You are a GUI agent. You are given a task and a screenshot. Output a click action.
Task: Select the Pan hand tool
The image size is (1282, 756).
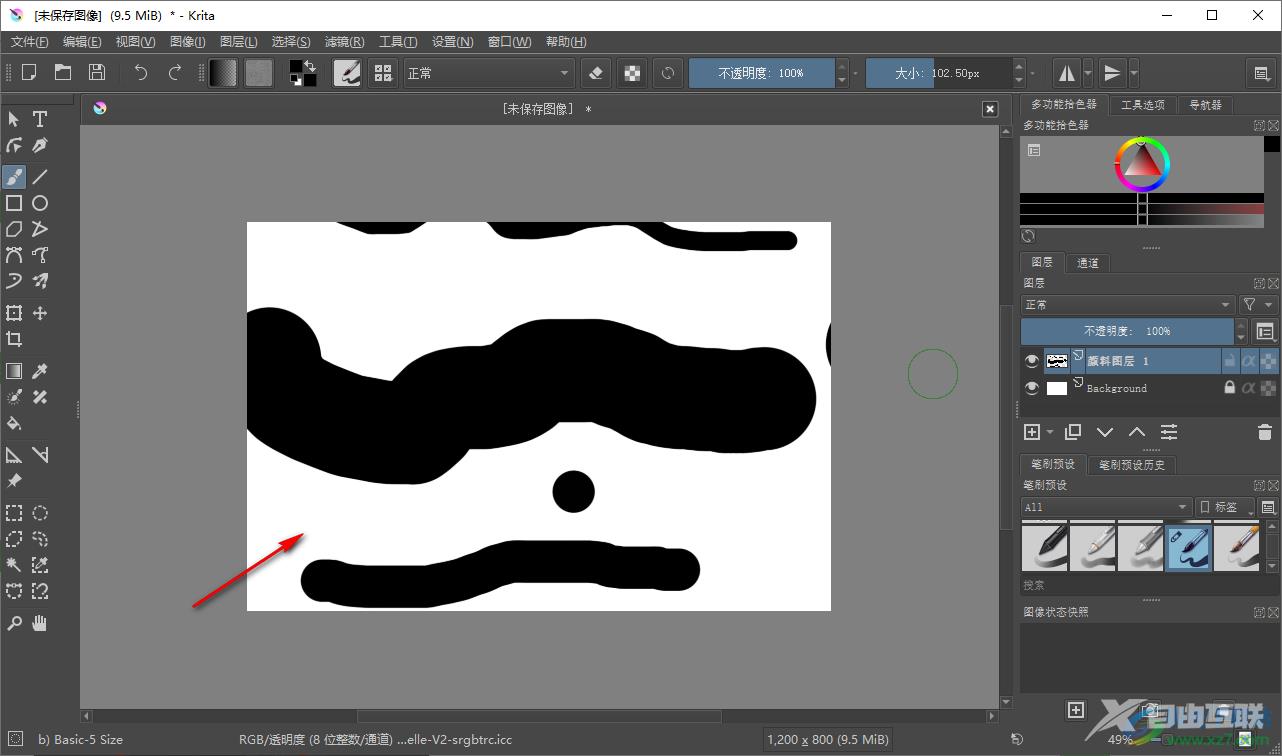point(40,623)
